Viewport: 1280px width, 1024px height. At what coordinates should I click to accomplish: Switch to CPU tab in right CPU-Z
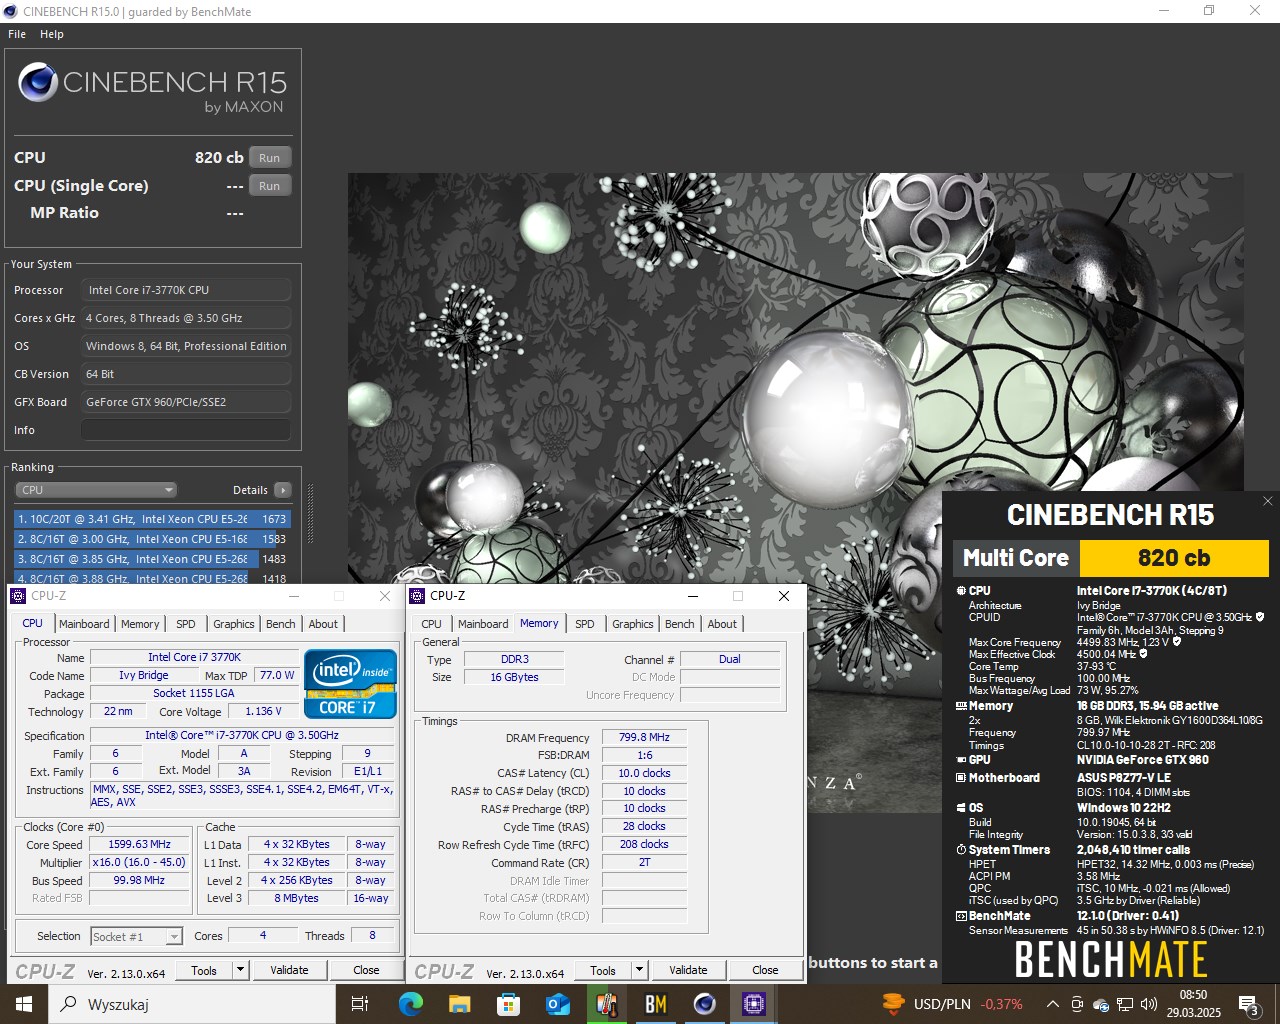click(432, 624)
